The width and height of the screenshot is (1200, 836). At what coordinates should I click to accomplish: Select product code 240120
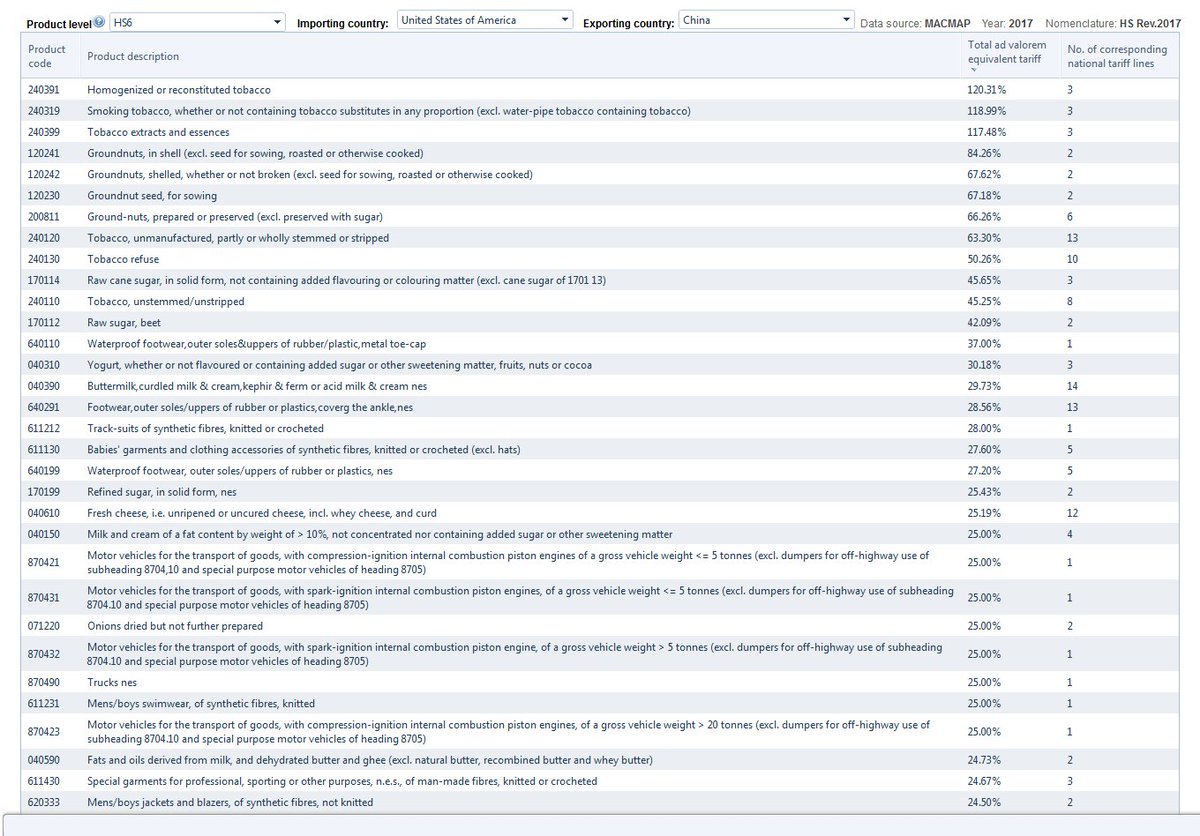pos(44,238)
